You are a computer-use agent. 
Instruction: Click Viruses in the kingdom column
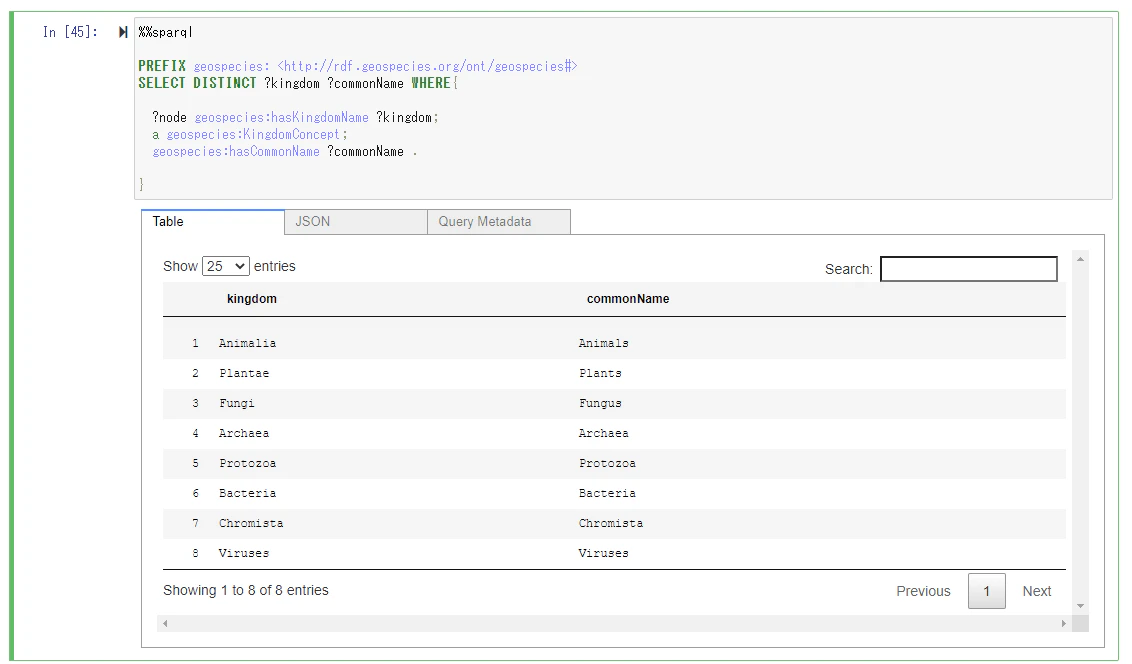click(x=244, y=554)
